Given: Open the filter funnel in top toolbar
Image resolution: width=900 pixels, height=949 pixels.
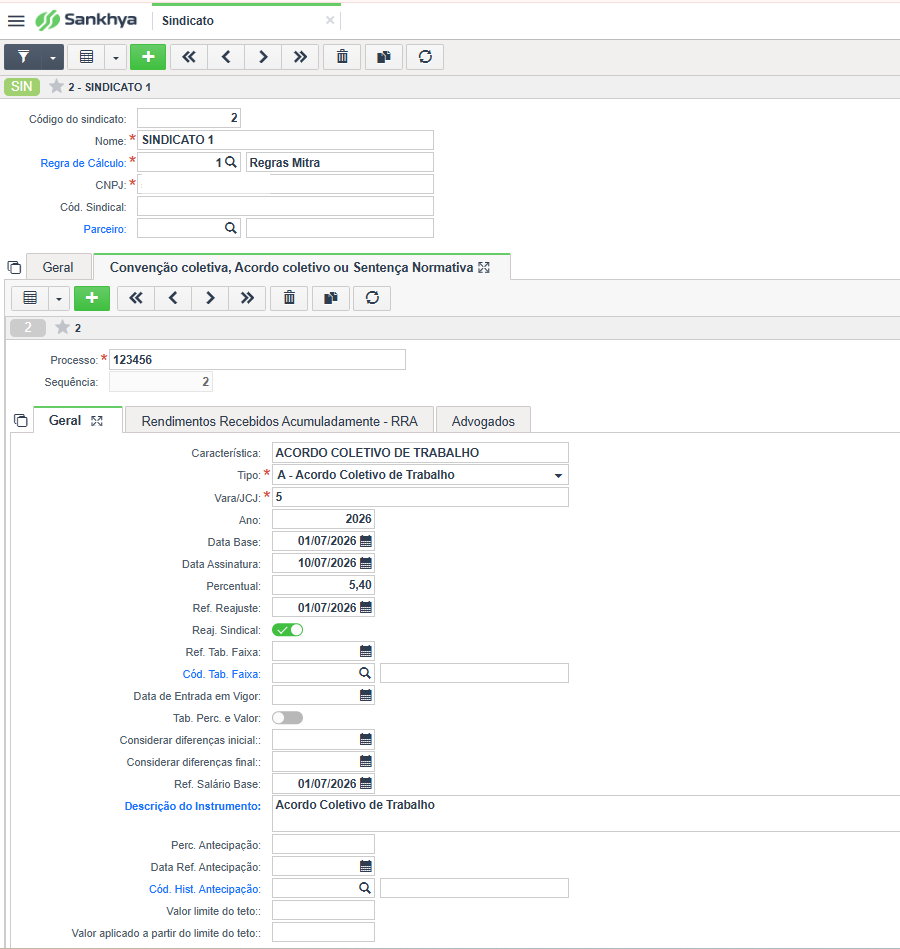Looking at the screenshot, I should tap(23, 57).
